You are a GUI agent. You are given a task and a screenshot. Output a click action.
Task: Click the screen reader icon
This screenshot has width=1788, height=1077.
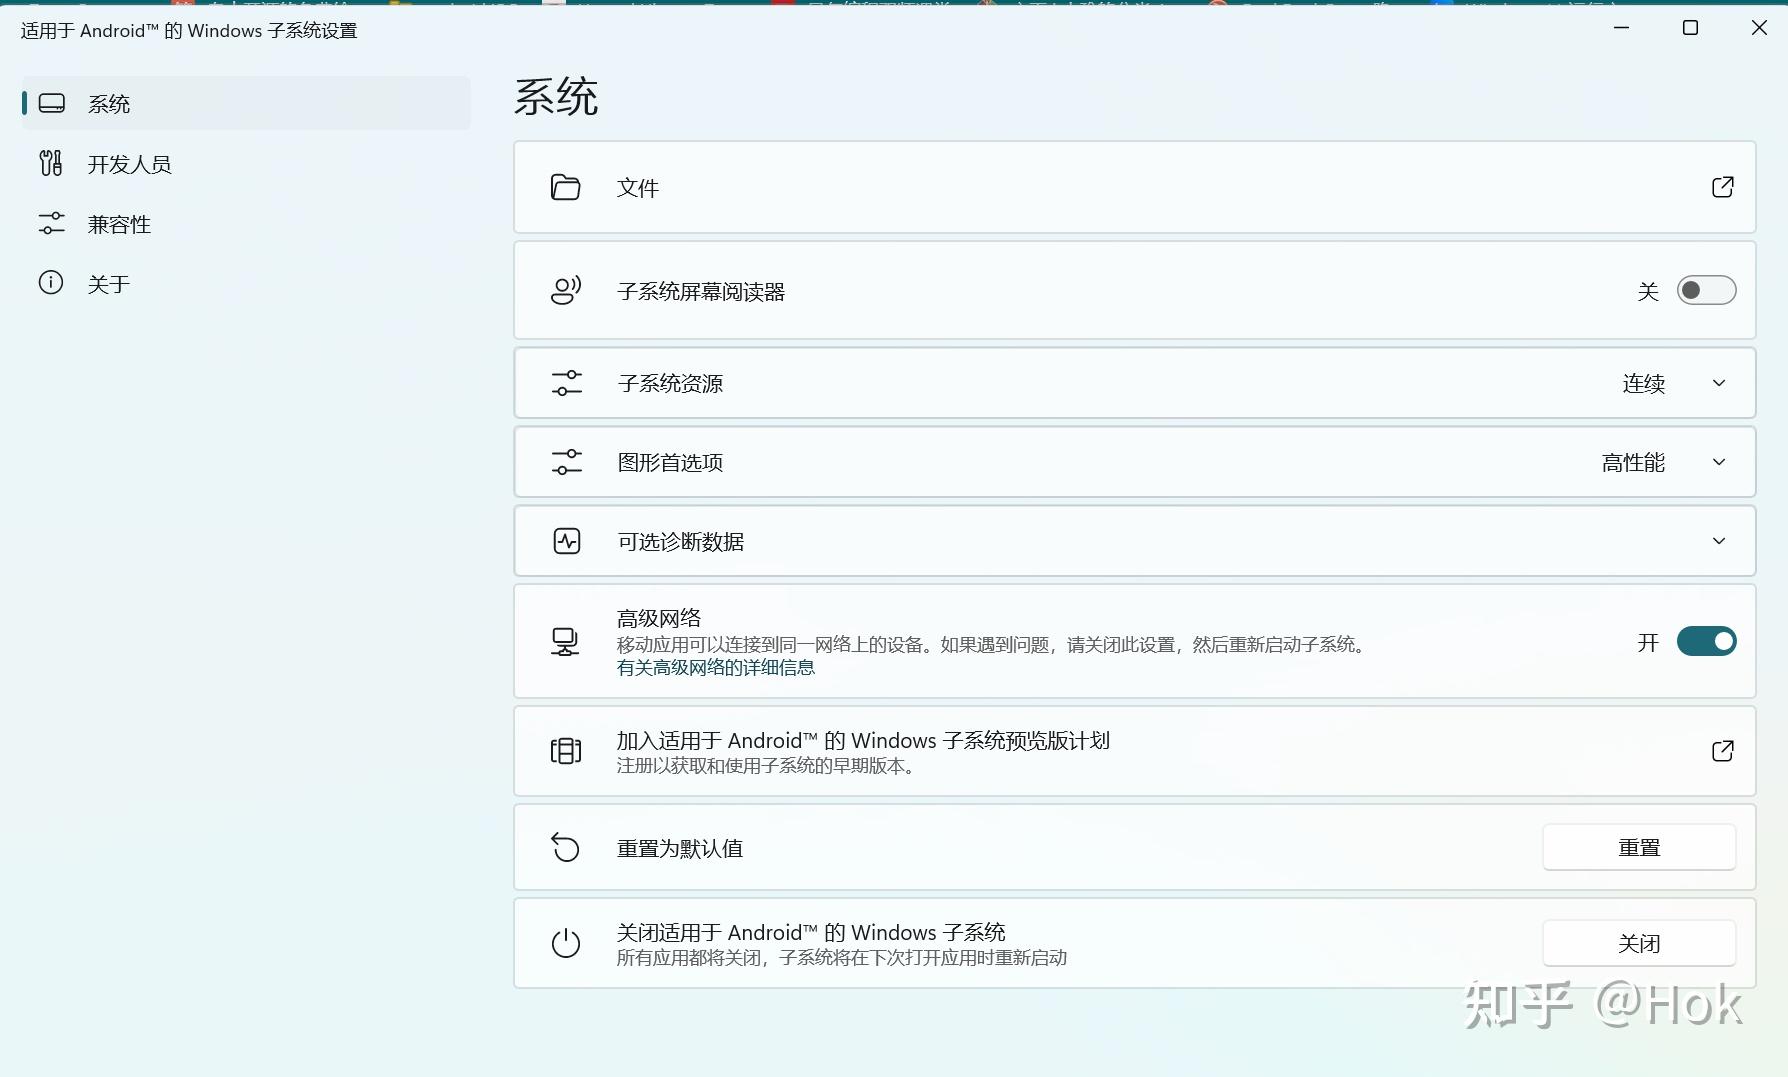point(566,290)
